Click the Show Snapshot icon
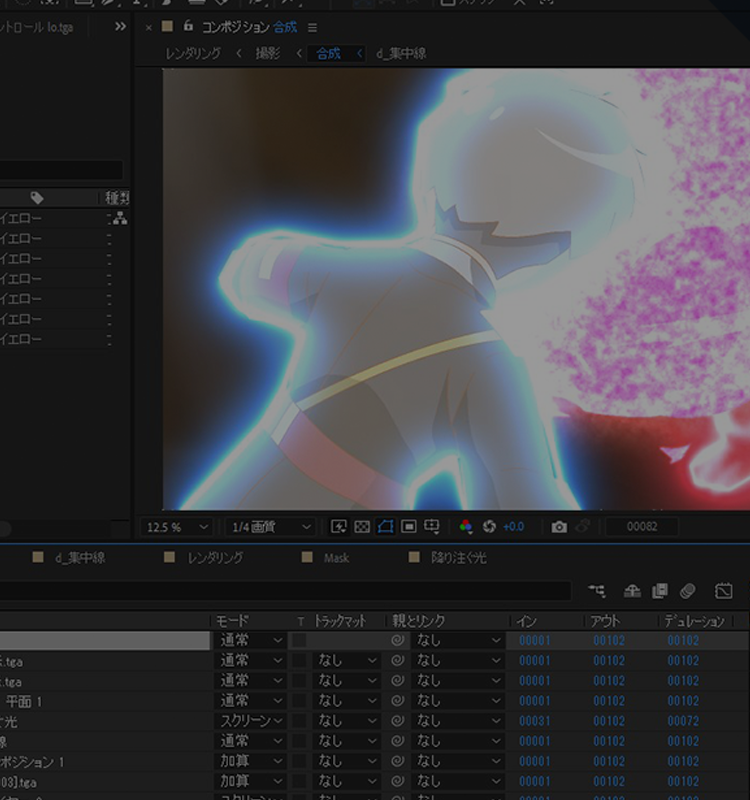 pyautogui.click(x=583, y=527)
